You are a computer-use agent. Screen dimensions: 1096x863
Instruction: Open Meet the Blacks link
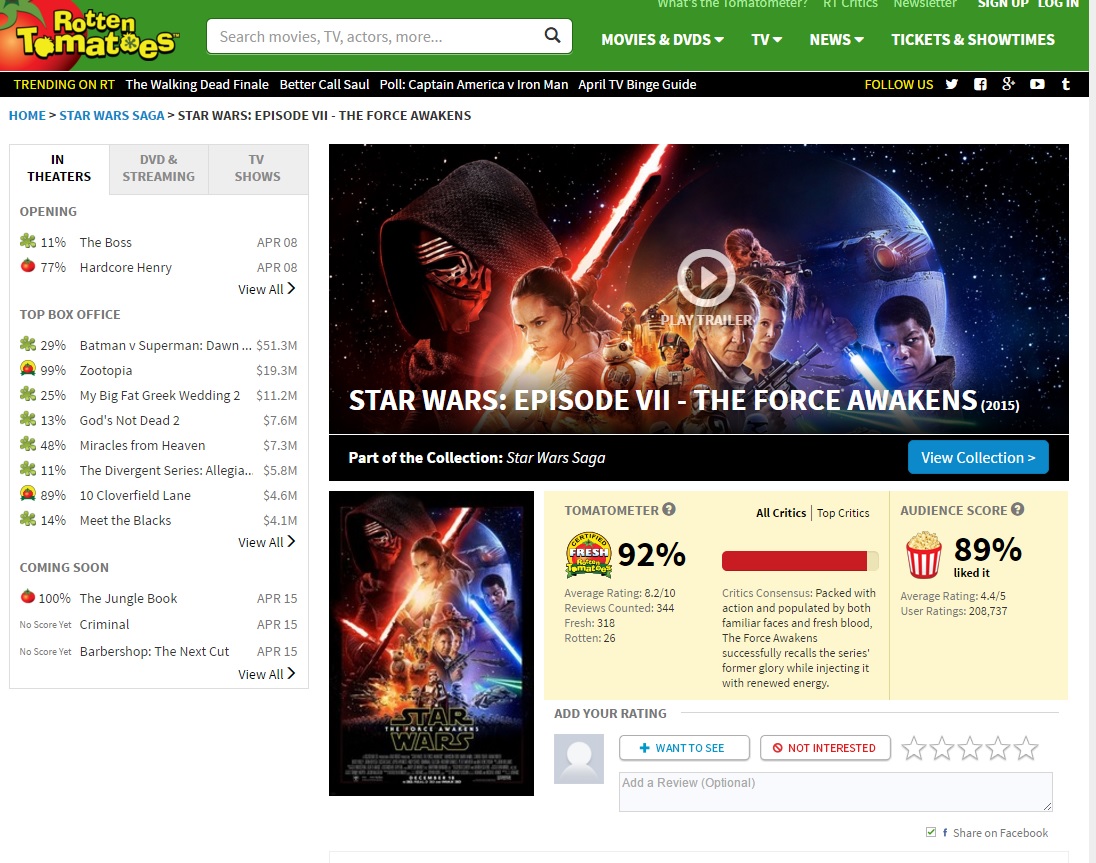pyautogui.click(x=125, y=520)
